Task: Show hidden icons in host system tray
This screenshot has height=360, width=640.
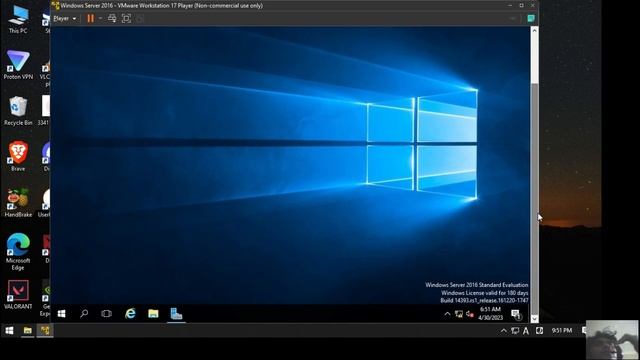Action: tap(504, 331)
